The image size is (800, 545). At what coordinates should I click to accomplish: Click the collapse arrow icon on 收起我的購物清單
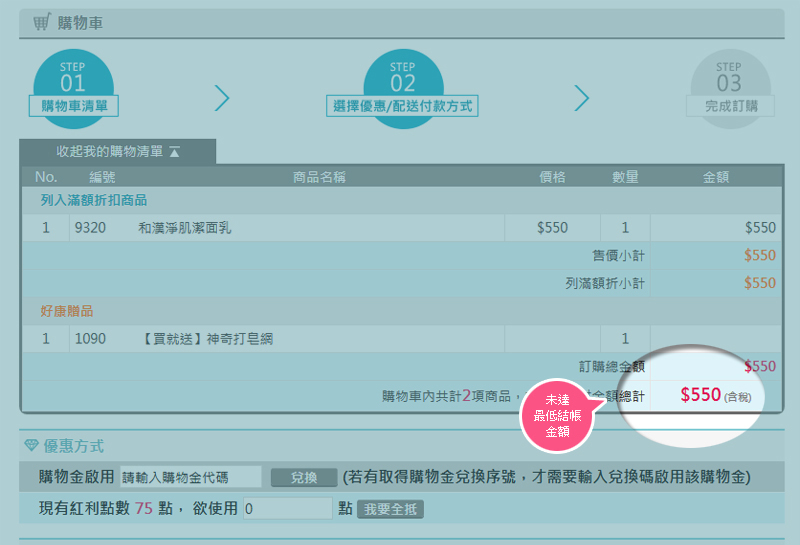pyautogui.click(x=174, y=152)
